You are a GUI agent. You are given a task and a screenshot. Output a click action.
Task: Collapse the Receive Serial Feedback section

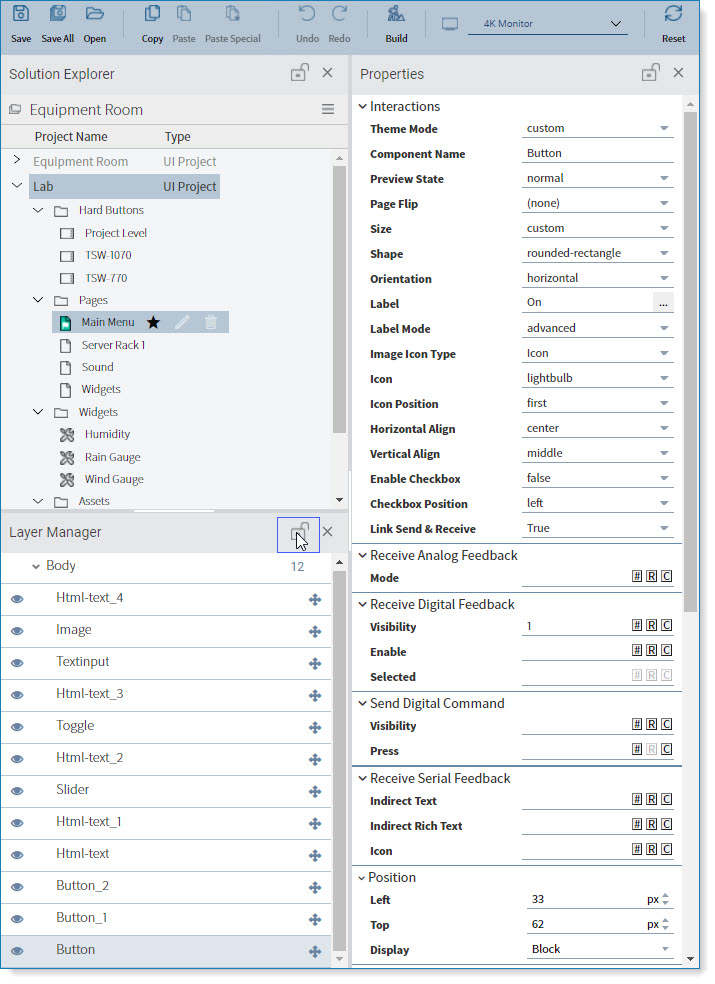pos(362,778)
